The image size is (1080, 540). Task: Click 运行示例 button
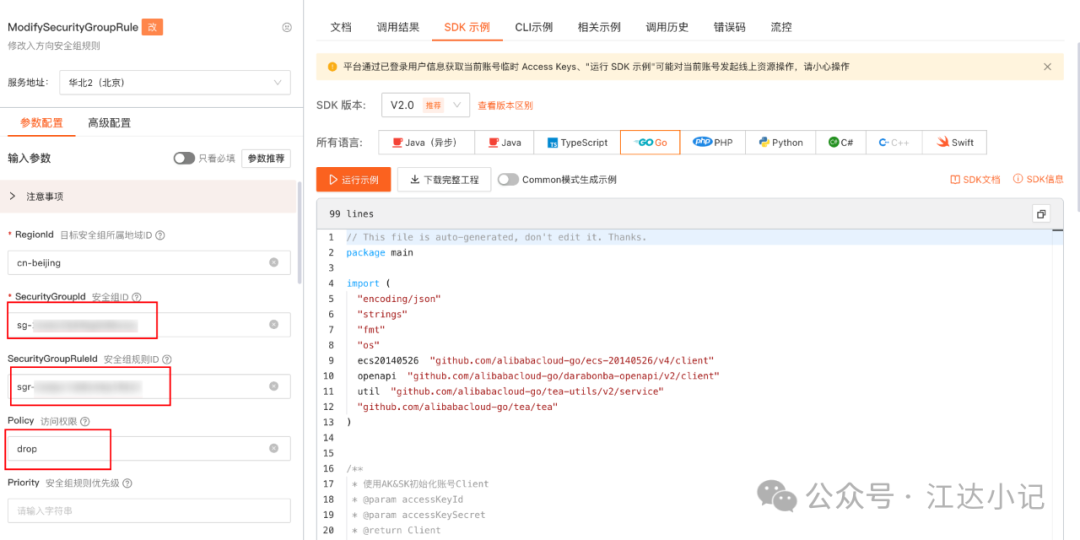tap(354, 180)
